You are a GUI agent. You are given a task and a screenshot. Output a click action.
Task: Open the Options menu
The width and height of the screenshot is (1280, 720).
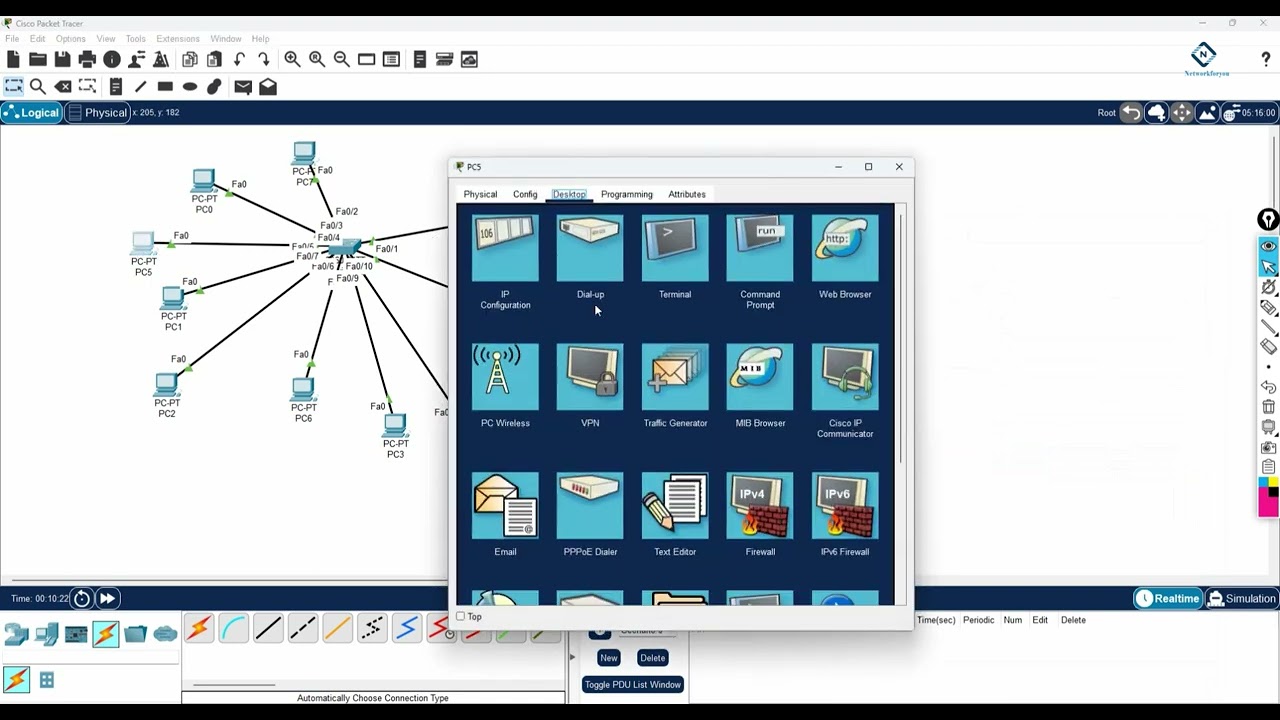(70, 39)
